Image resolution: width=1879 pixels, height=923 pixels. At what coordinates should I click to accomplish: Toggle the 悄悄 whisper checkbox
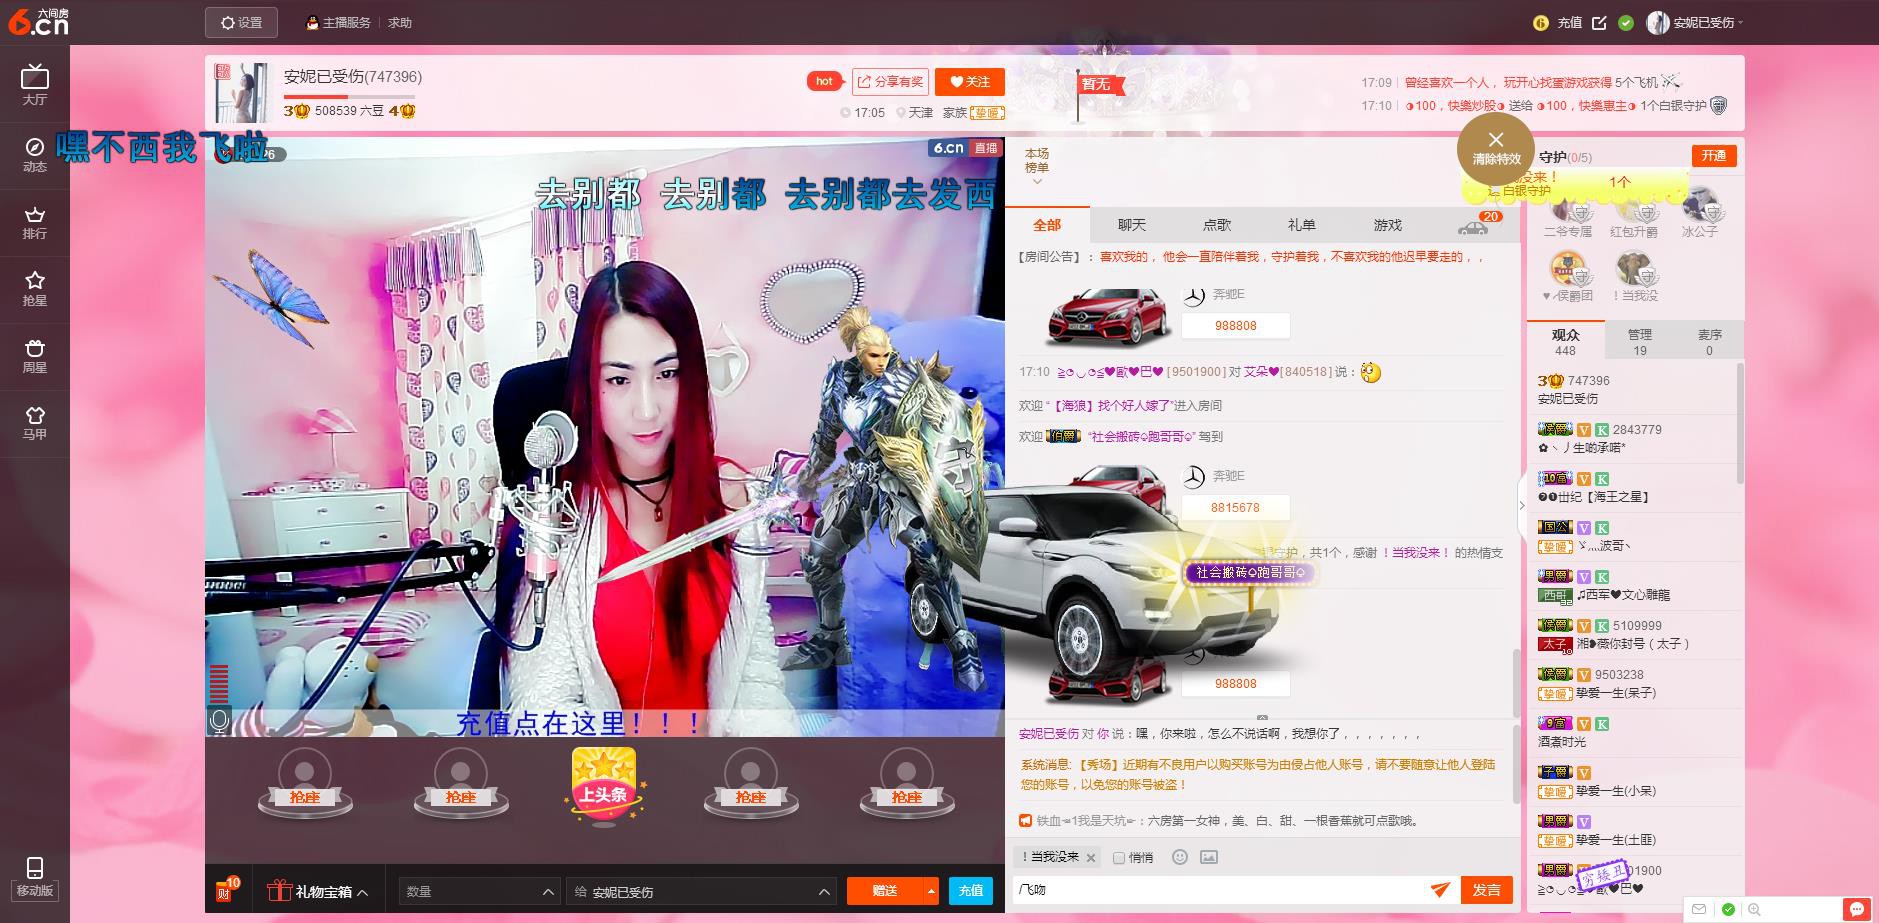tap(1119, 858)
